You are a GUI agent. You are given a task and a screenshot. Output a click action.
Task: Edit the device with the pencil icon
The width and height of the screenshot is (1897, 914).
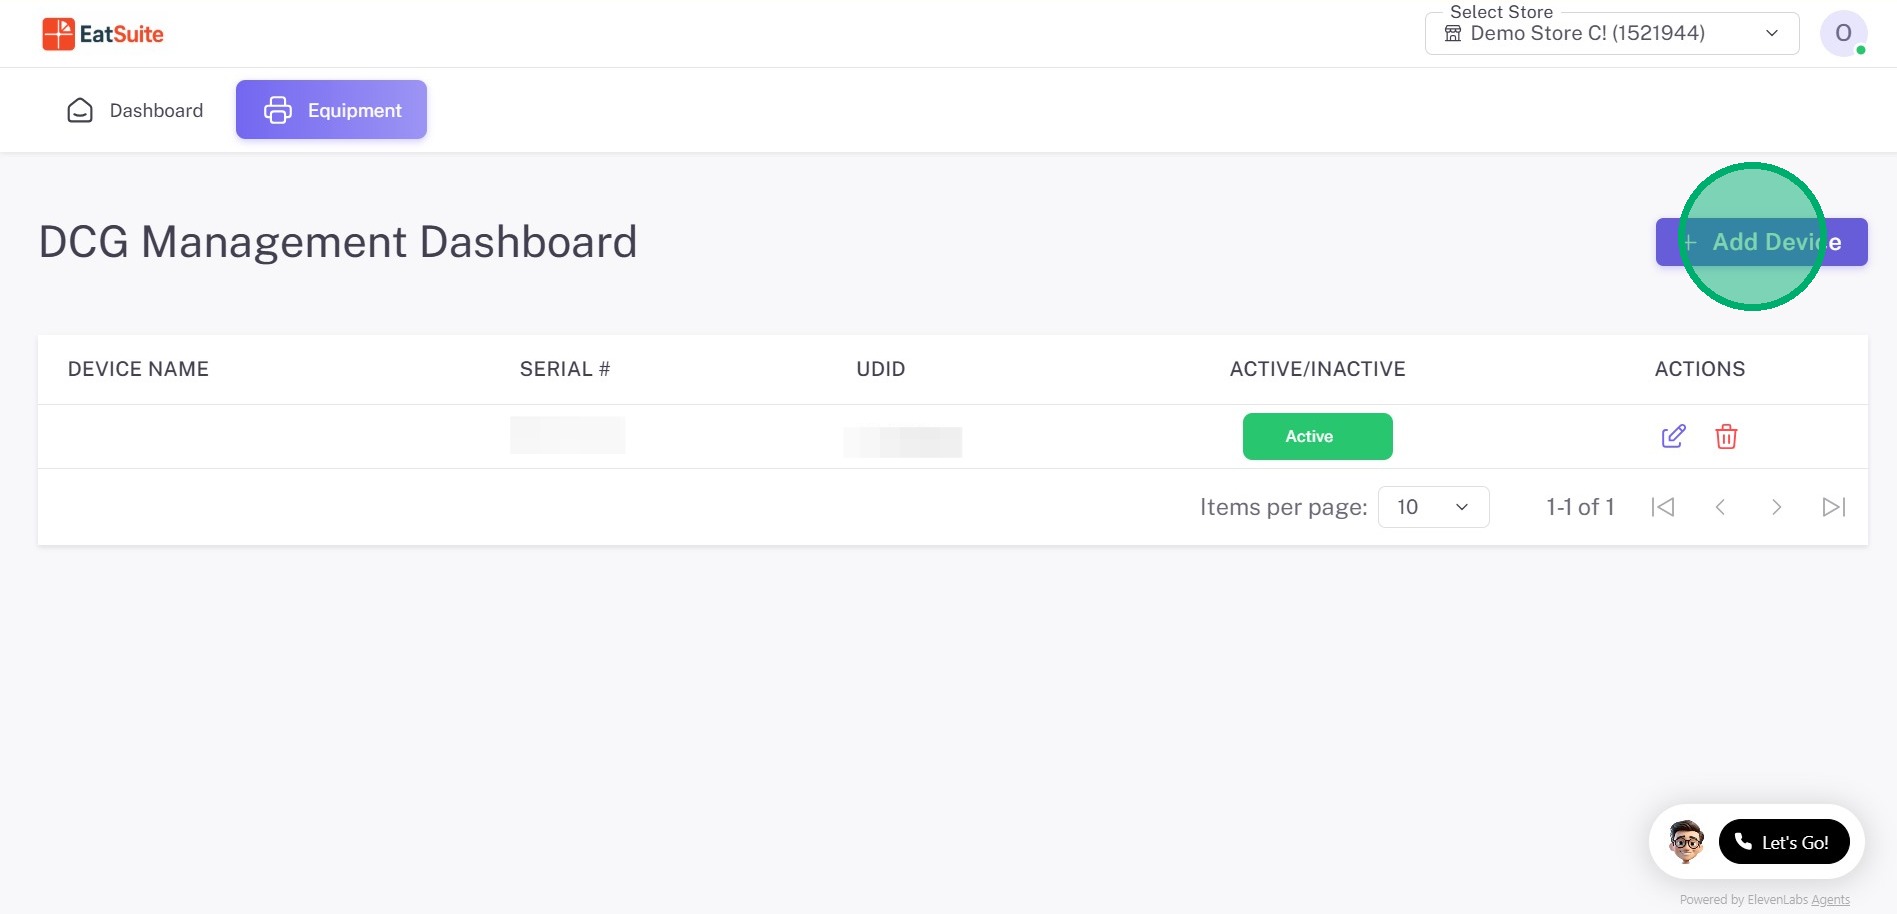point(1673,436)
